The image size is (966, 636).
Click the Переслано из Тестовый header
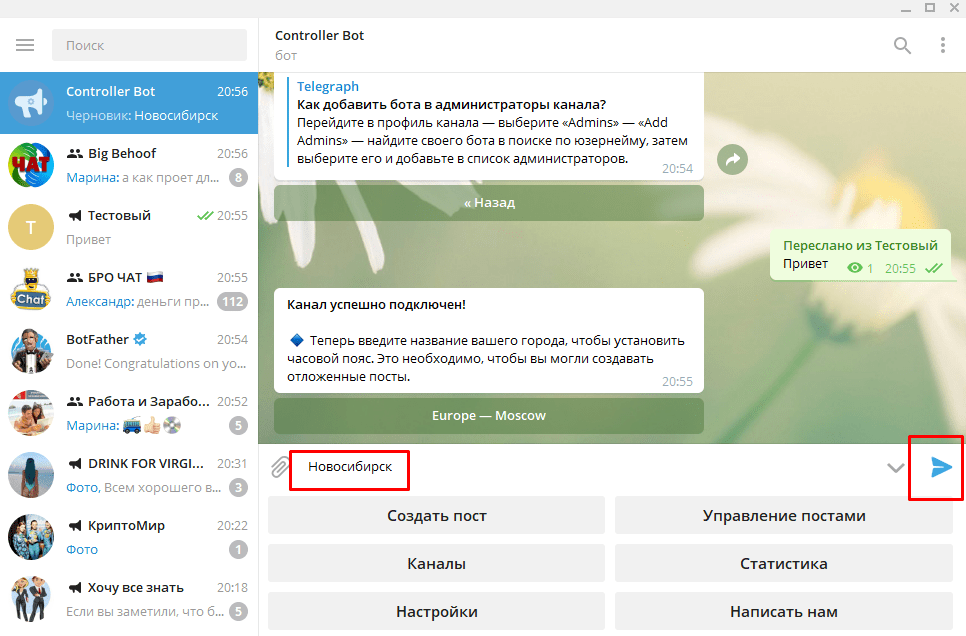coord(860,245)
